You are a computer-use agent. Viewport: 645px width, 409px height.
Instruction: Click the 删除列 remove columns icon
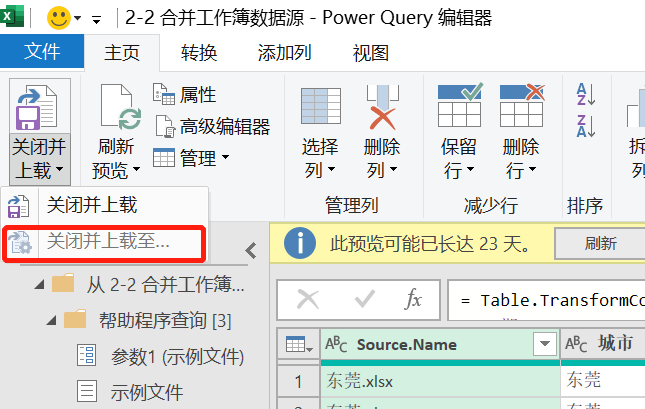pos(383,107)
